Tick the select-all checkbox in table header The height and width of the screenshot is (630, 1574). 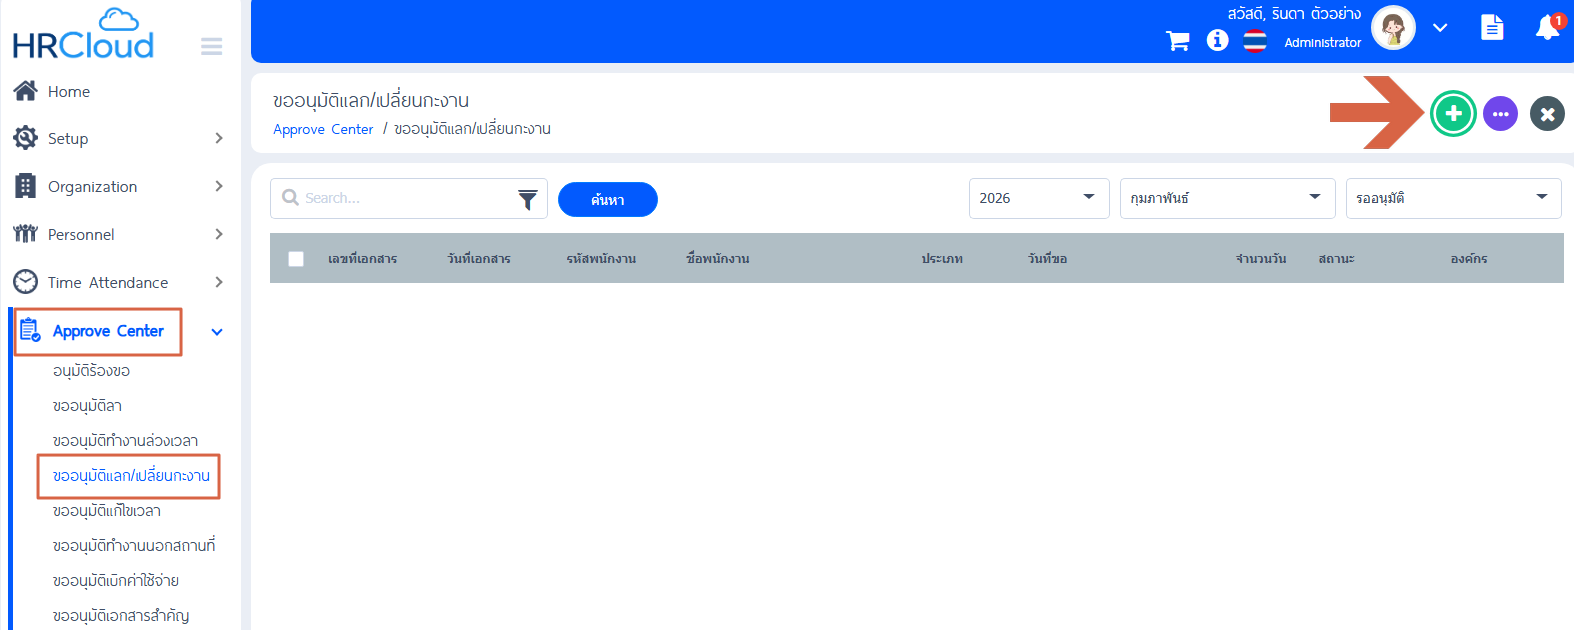(x=296, y=259)
